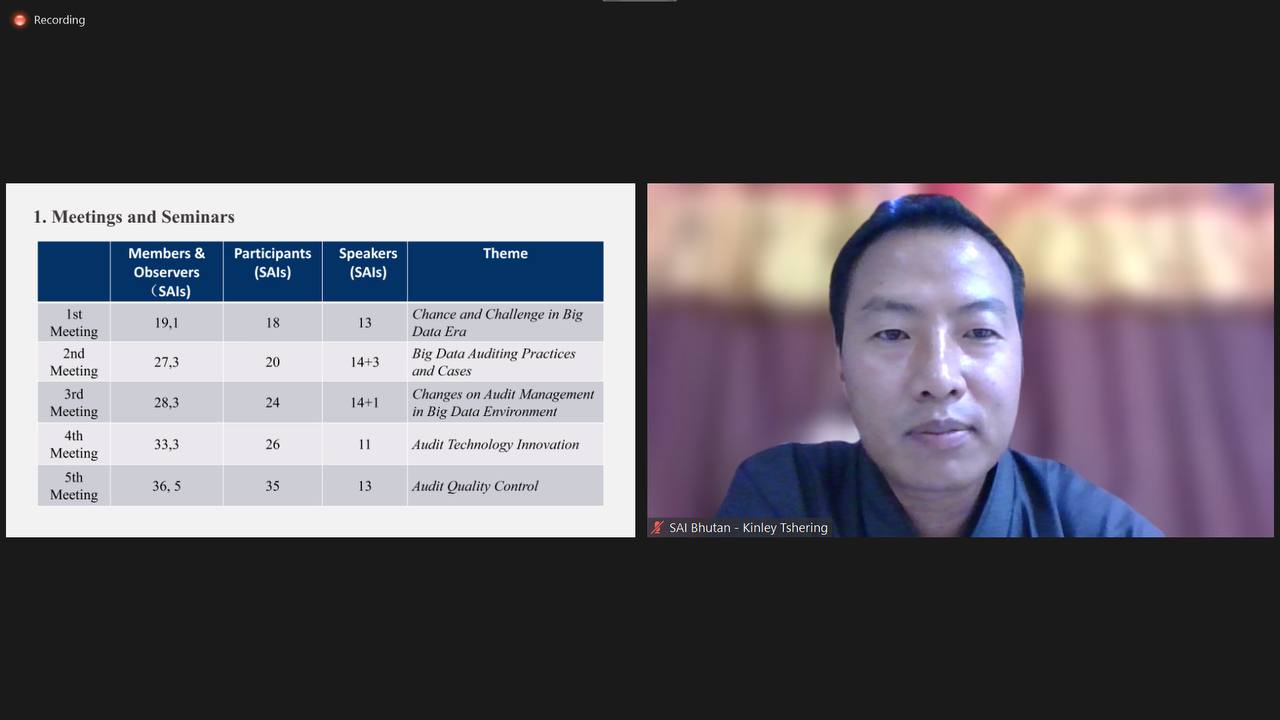Click the '1st Meeting' row label
Screen dimensions: 1280x720
pyautogui.click(x=74, y=323)
